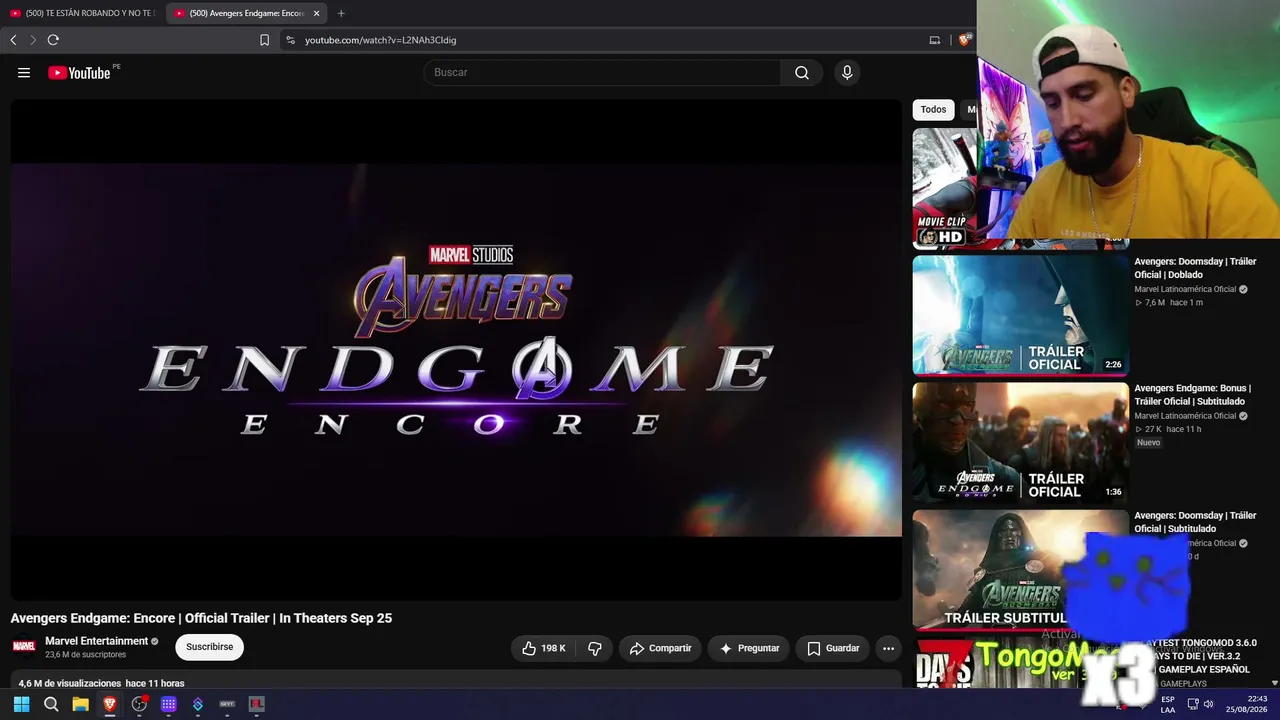Open the Endgame Bonus trailer thumbnail
The height and width of the screenshot is (720, 1280).
(x=1020, y=442)
